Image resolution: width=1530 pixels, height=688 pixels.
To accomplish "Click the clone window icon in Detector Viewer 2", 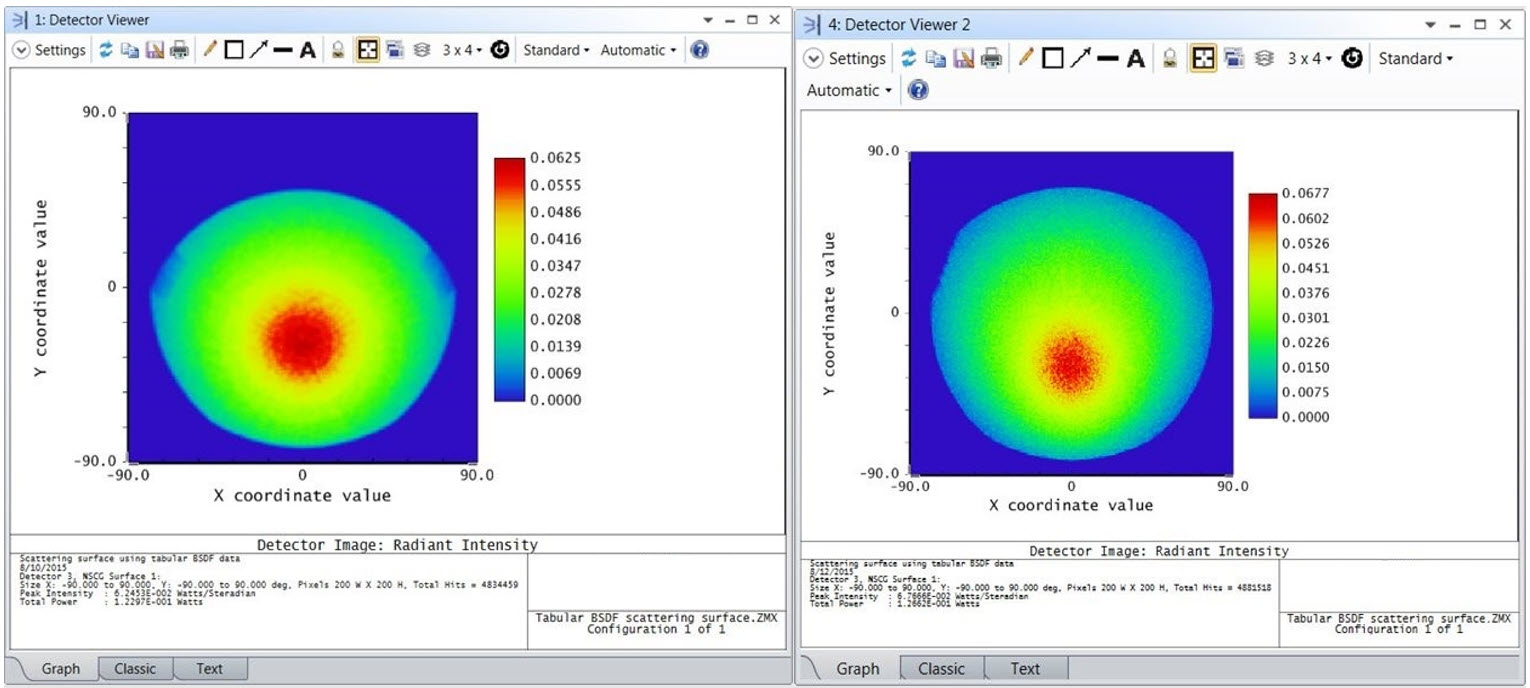I will [1233, 59].
